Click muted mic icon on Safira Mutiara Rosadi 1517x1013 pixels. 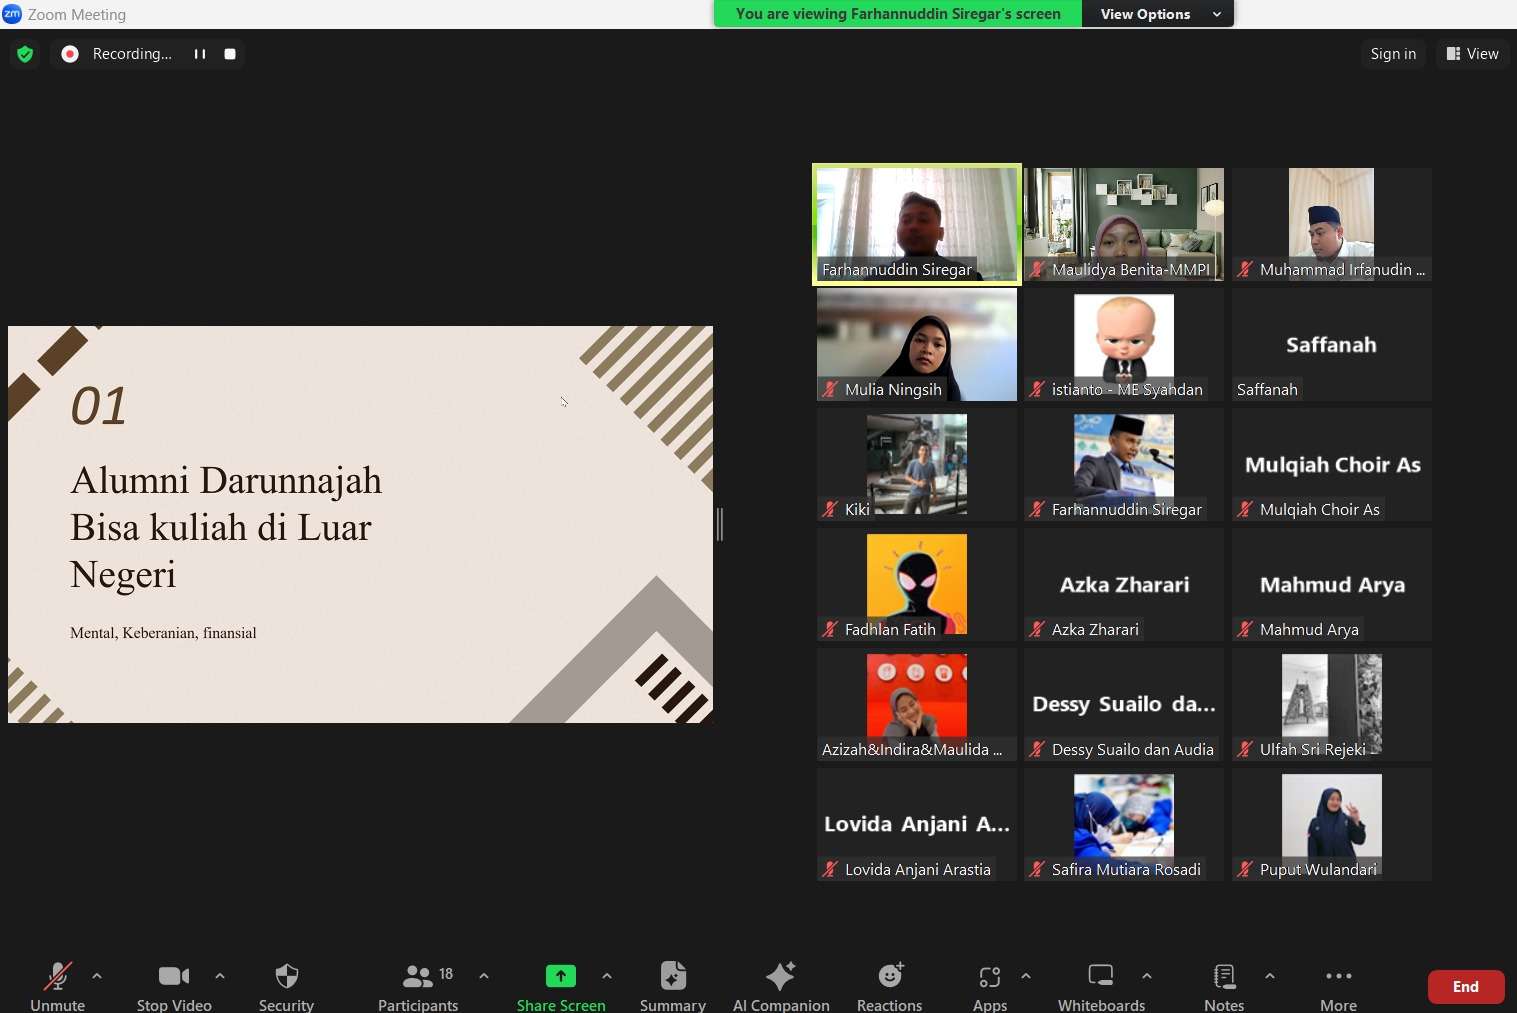[x=1037, y=869]
